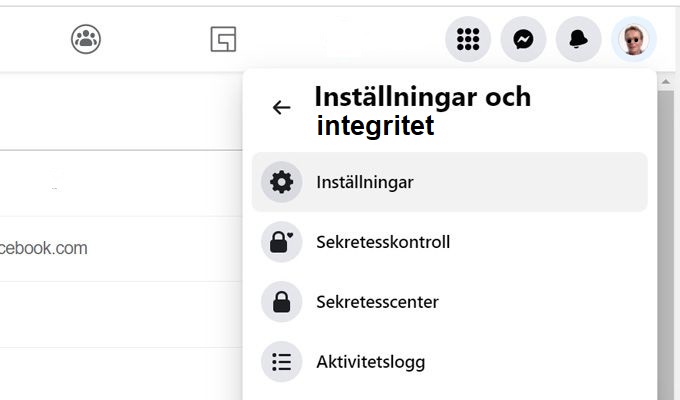Click the 'Inställningar och integritet' heading
The width and height of the screenshot is (680, 400).
tap(423, 111)
